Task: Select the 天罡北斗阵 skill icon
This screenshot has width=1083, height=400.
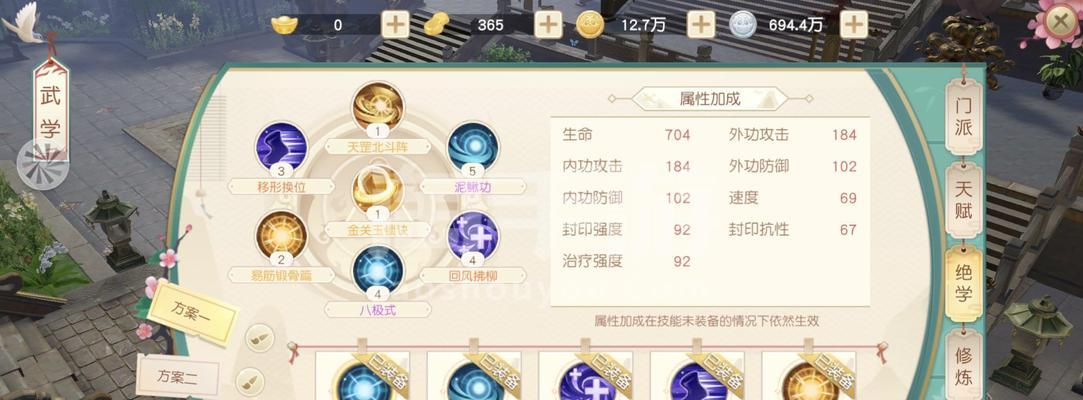Action: coord(378,106)
